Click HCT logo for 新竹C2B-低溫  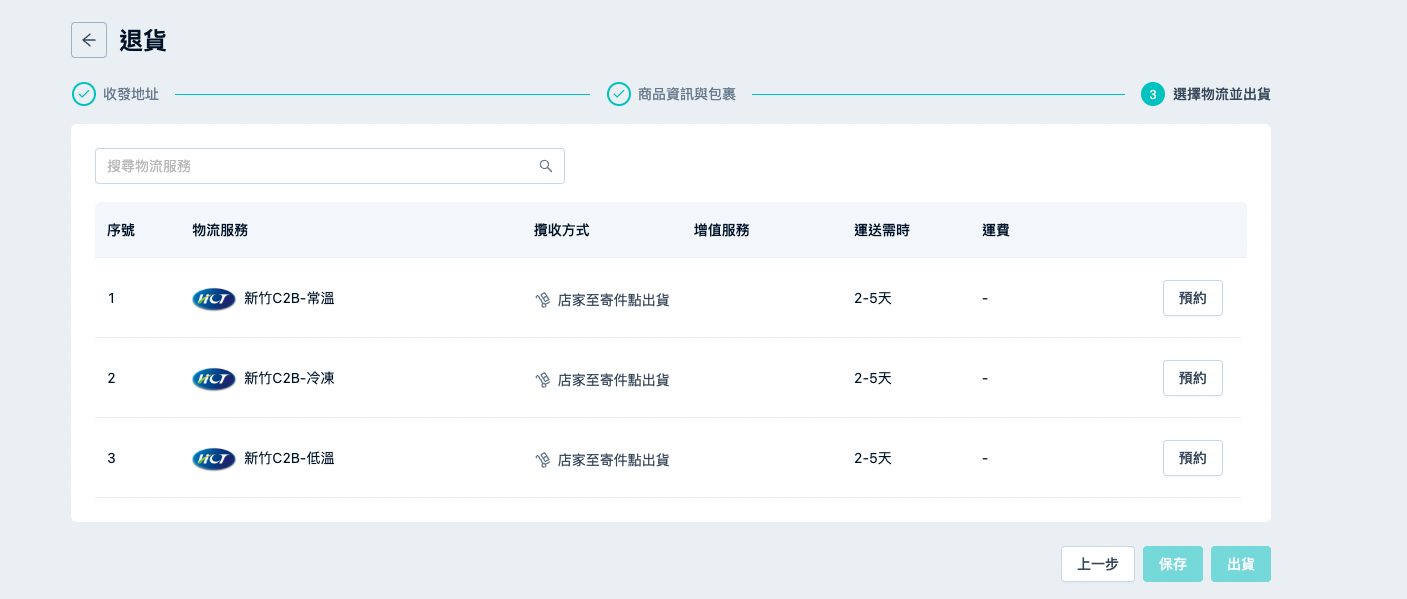214,459
